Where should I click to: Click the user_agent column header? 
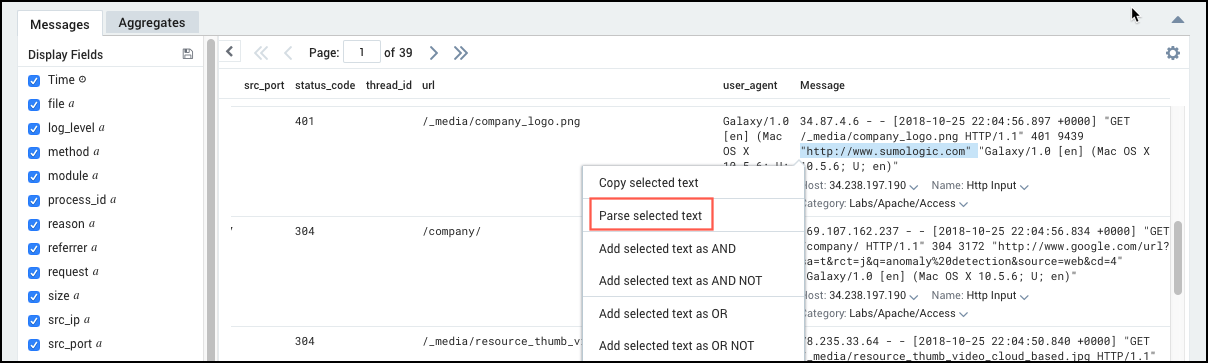[751, 86]
